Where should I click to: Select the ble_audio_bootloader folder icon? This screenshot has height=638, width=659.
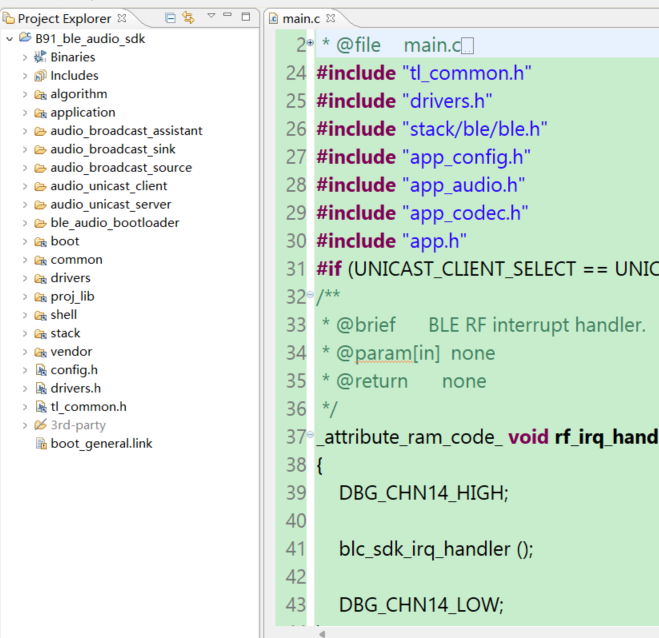pos(40,223)
